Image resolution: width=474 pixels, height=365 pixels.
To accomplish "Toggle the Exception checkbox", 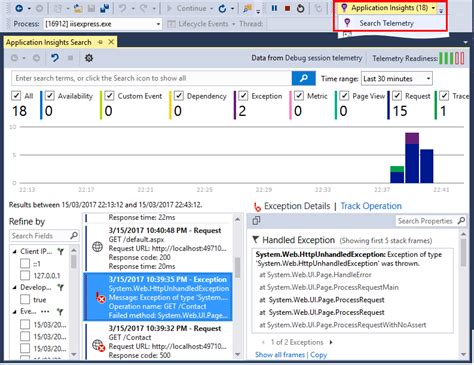I will 243,96.
